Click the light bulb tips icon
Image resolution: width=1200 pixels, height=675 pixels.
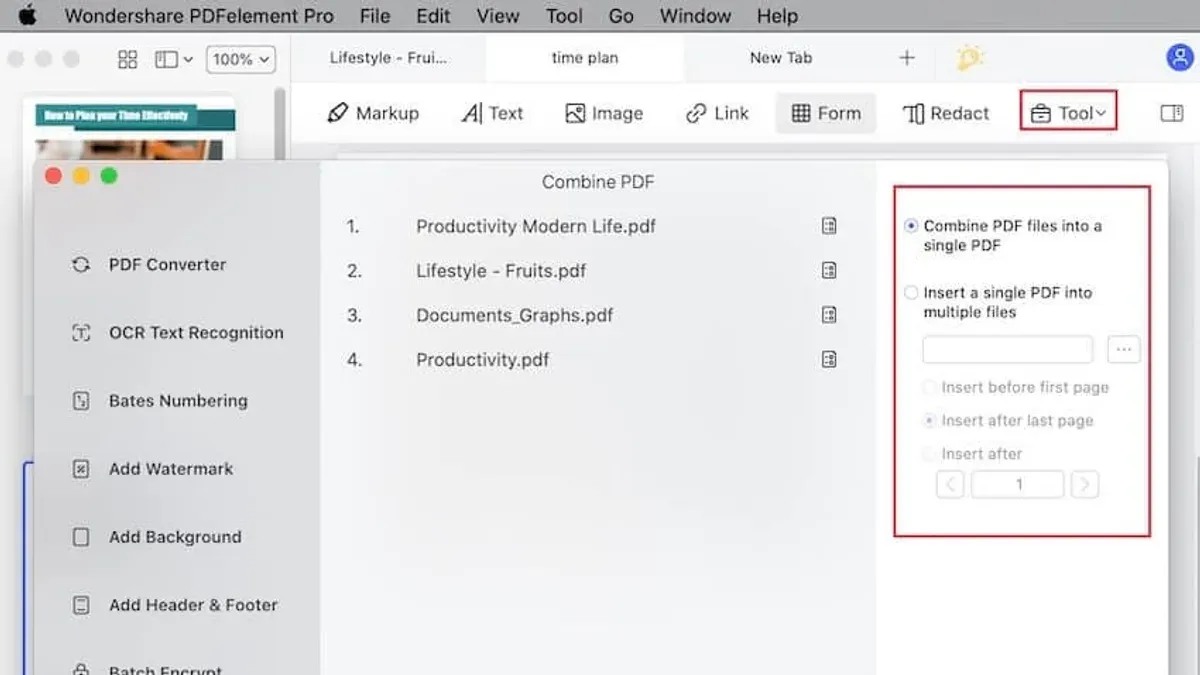(x=969, y=58)
